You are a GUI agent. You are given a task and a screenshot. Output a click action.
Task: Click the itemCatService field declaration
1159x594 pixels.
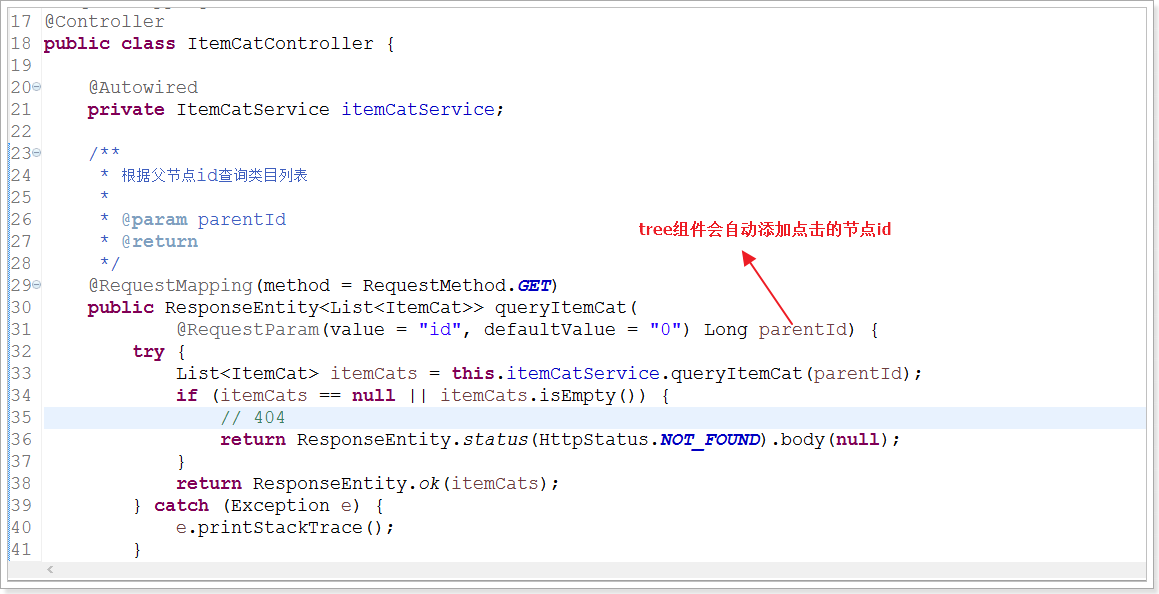(418, 109)
